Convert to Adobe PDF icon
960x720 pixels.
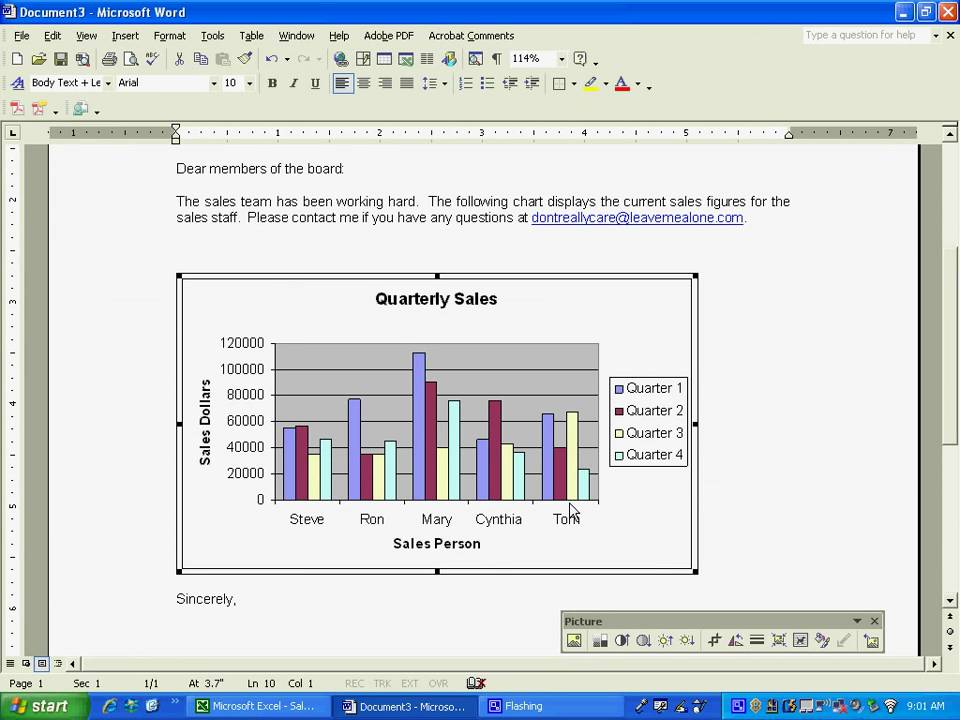(x=17, y=109)
